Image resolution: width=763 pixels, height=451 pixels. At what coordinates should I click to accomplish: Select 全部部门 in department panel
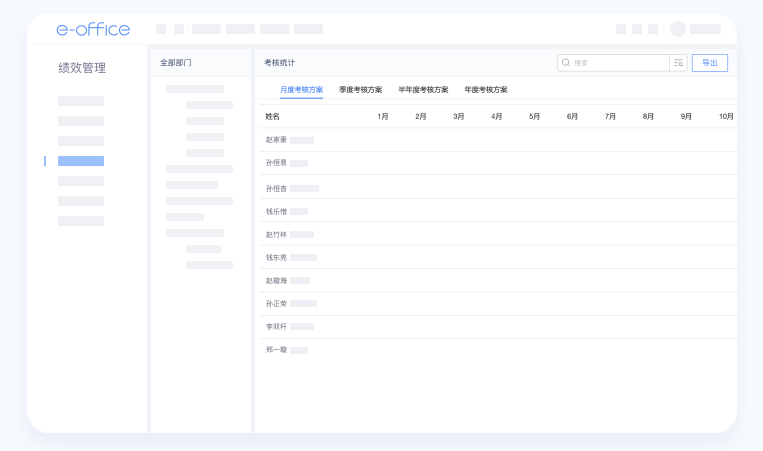point(176,62)
